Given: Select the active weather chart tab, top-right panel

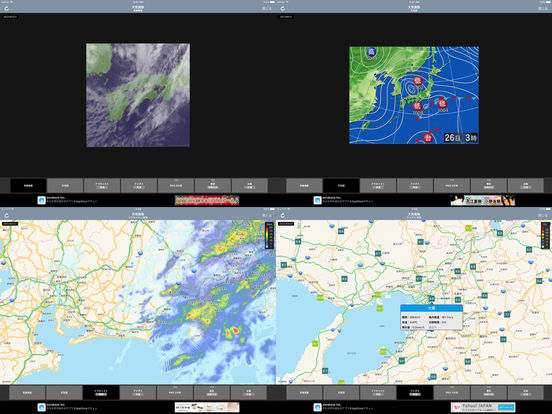Looking at the screenshot, I should click(341, 186).
